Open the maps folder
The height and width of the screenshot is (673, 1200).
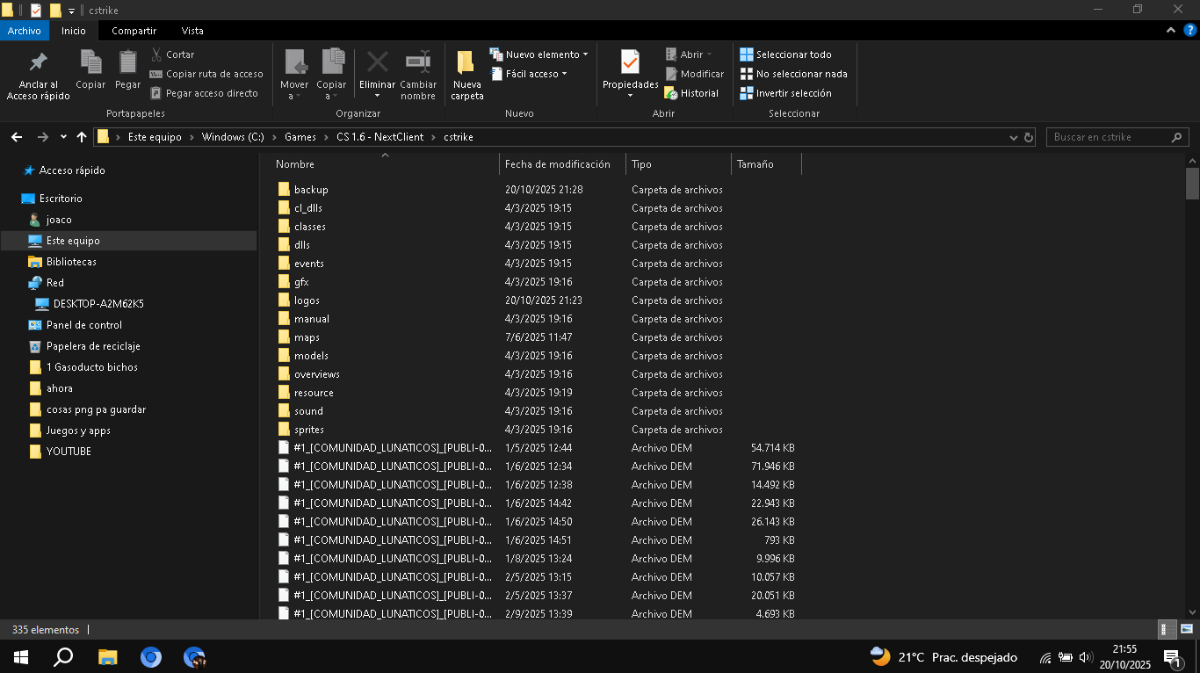coord(306,338)
